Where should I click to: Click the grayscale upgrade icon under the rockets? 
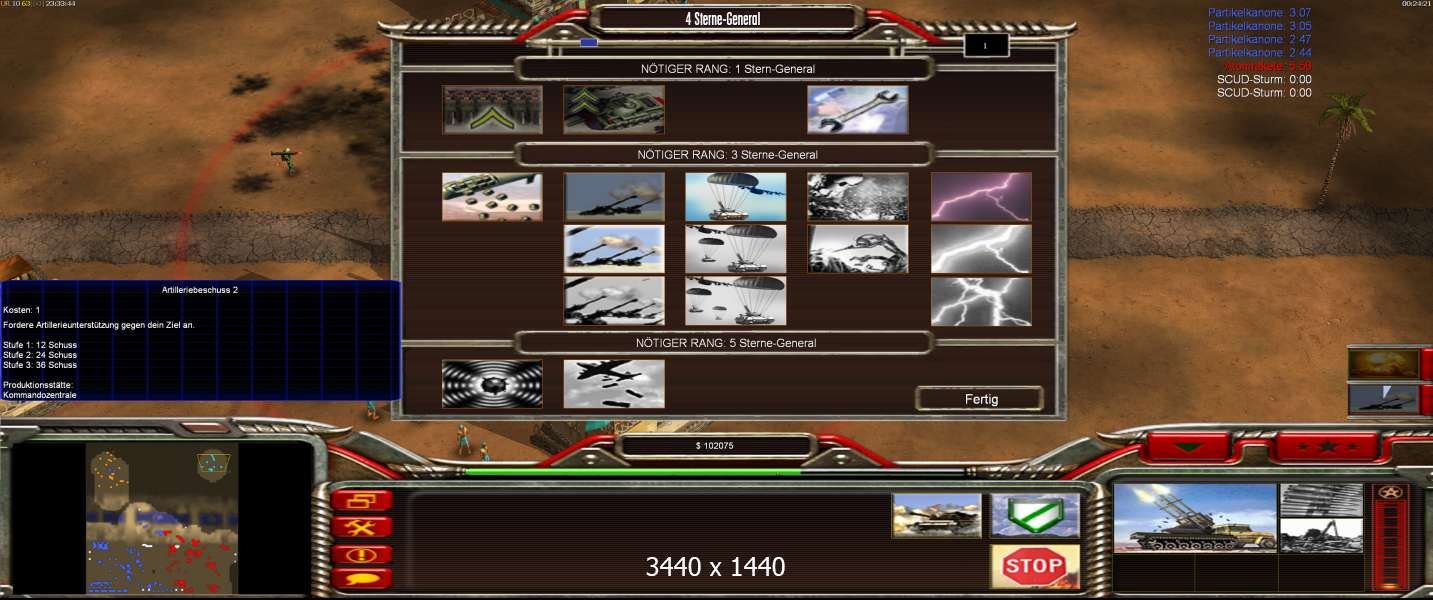coord(1321,535)
